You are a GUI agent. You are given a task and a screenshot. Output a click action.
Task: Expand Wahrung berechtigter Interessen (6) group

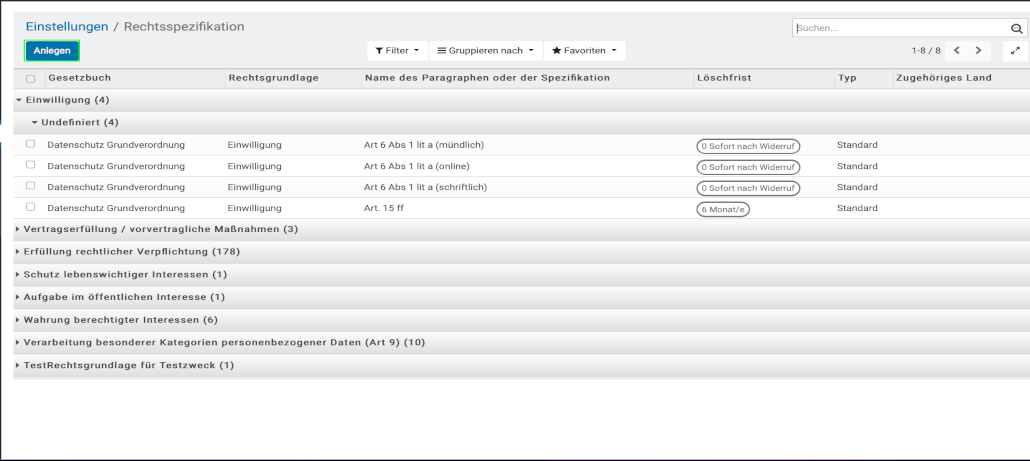click(120, 320)
